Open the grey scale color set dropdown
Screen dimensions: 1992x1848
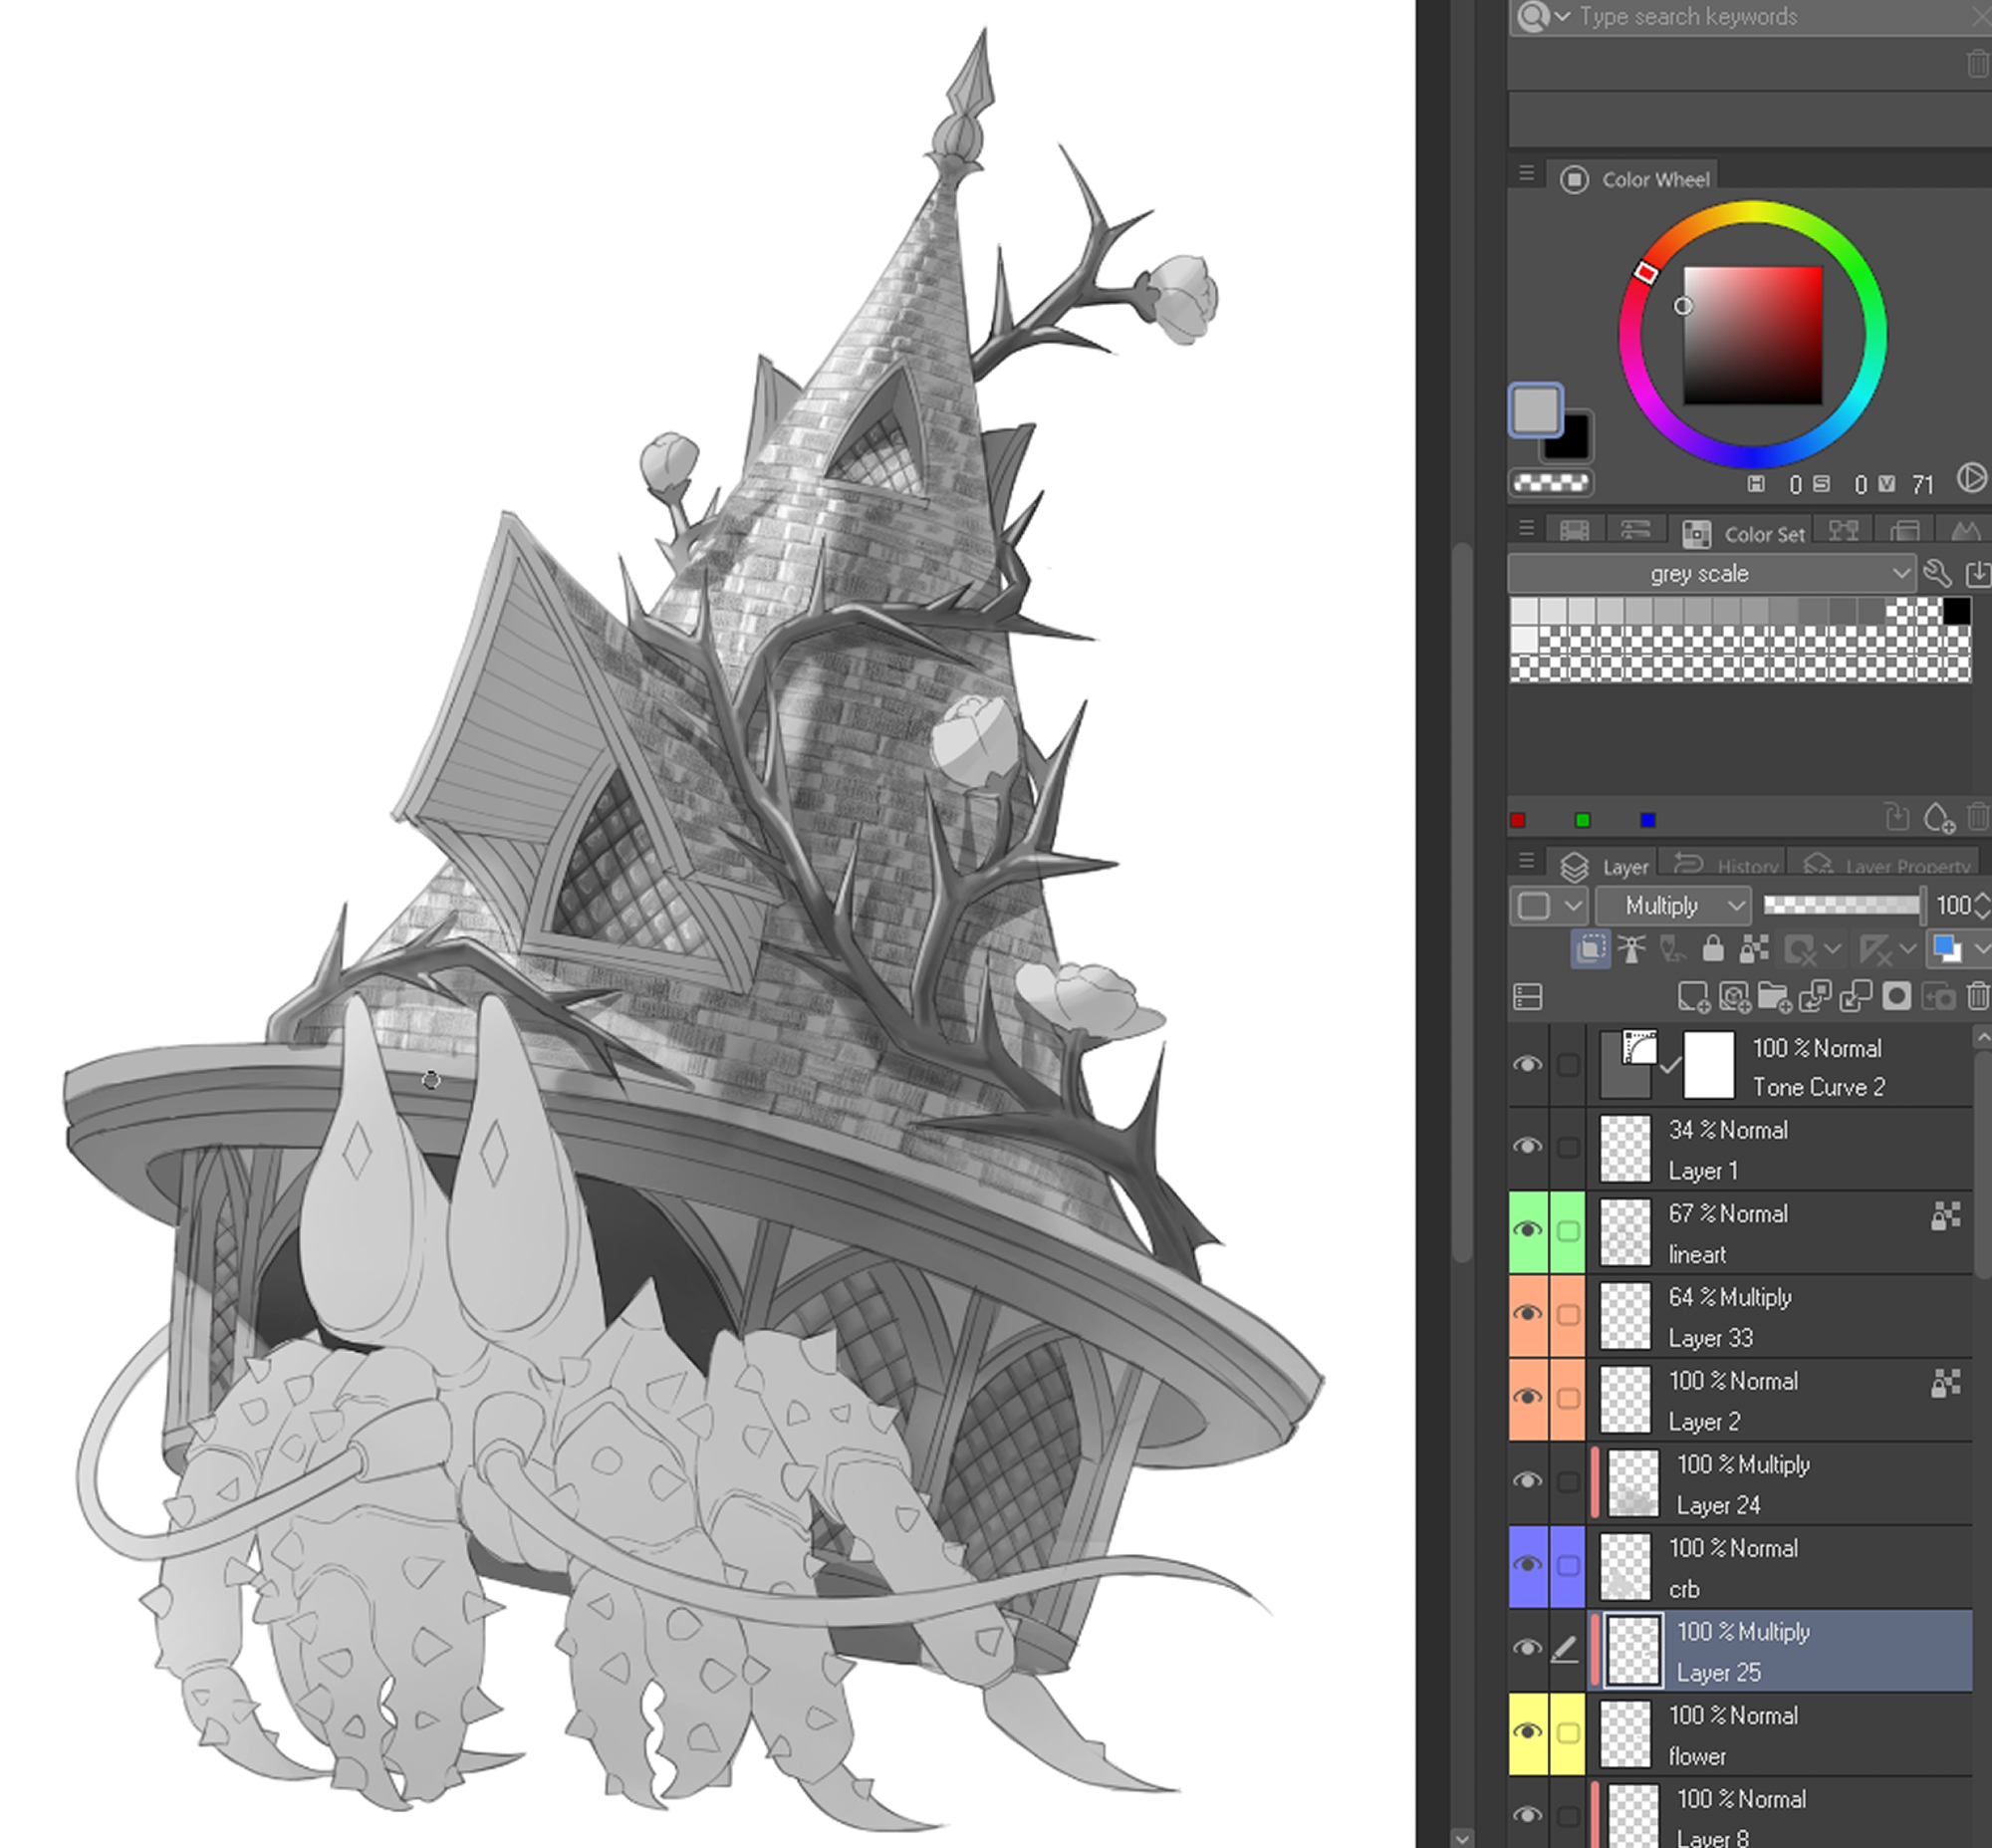(x=1712, y=574)
